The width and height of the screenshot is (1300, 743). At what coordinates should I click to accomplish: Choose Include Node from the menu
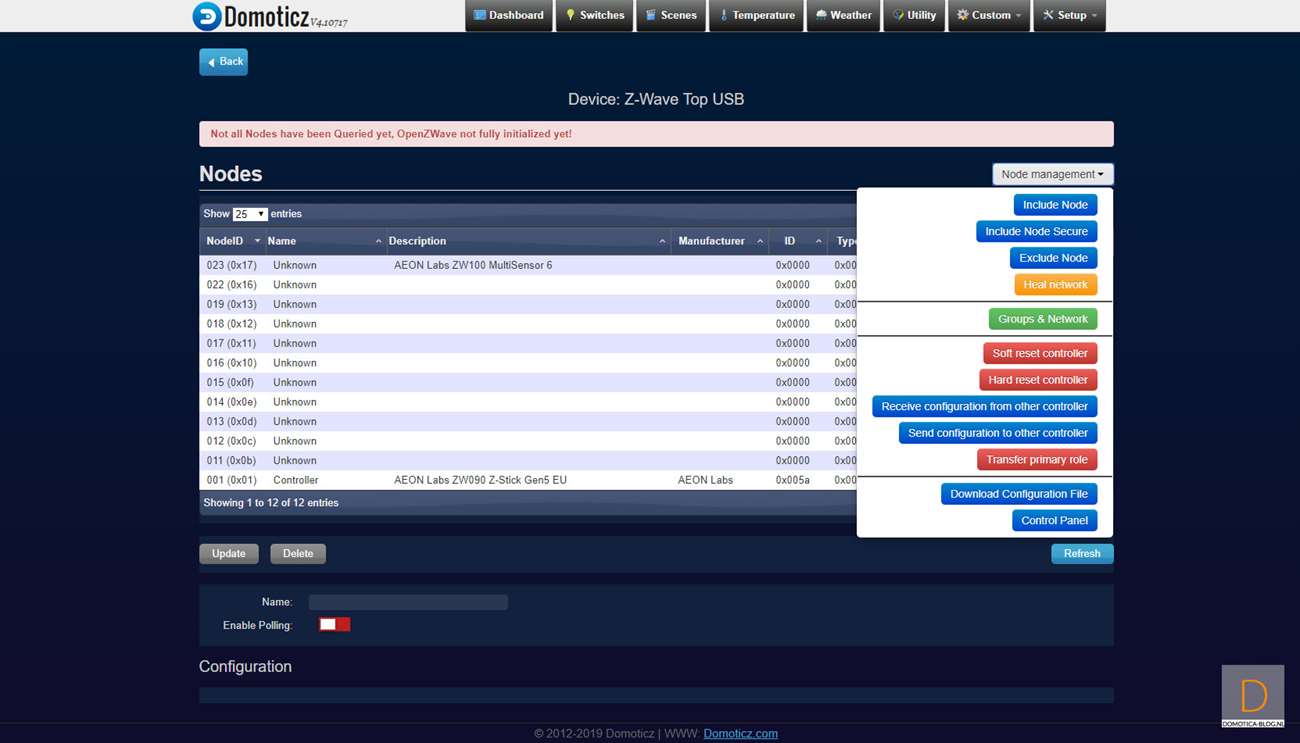point(1055,205)
